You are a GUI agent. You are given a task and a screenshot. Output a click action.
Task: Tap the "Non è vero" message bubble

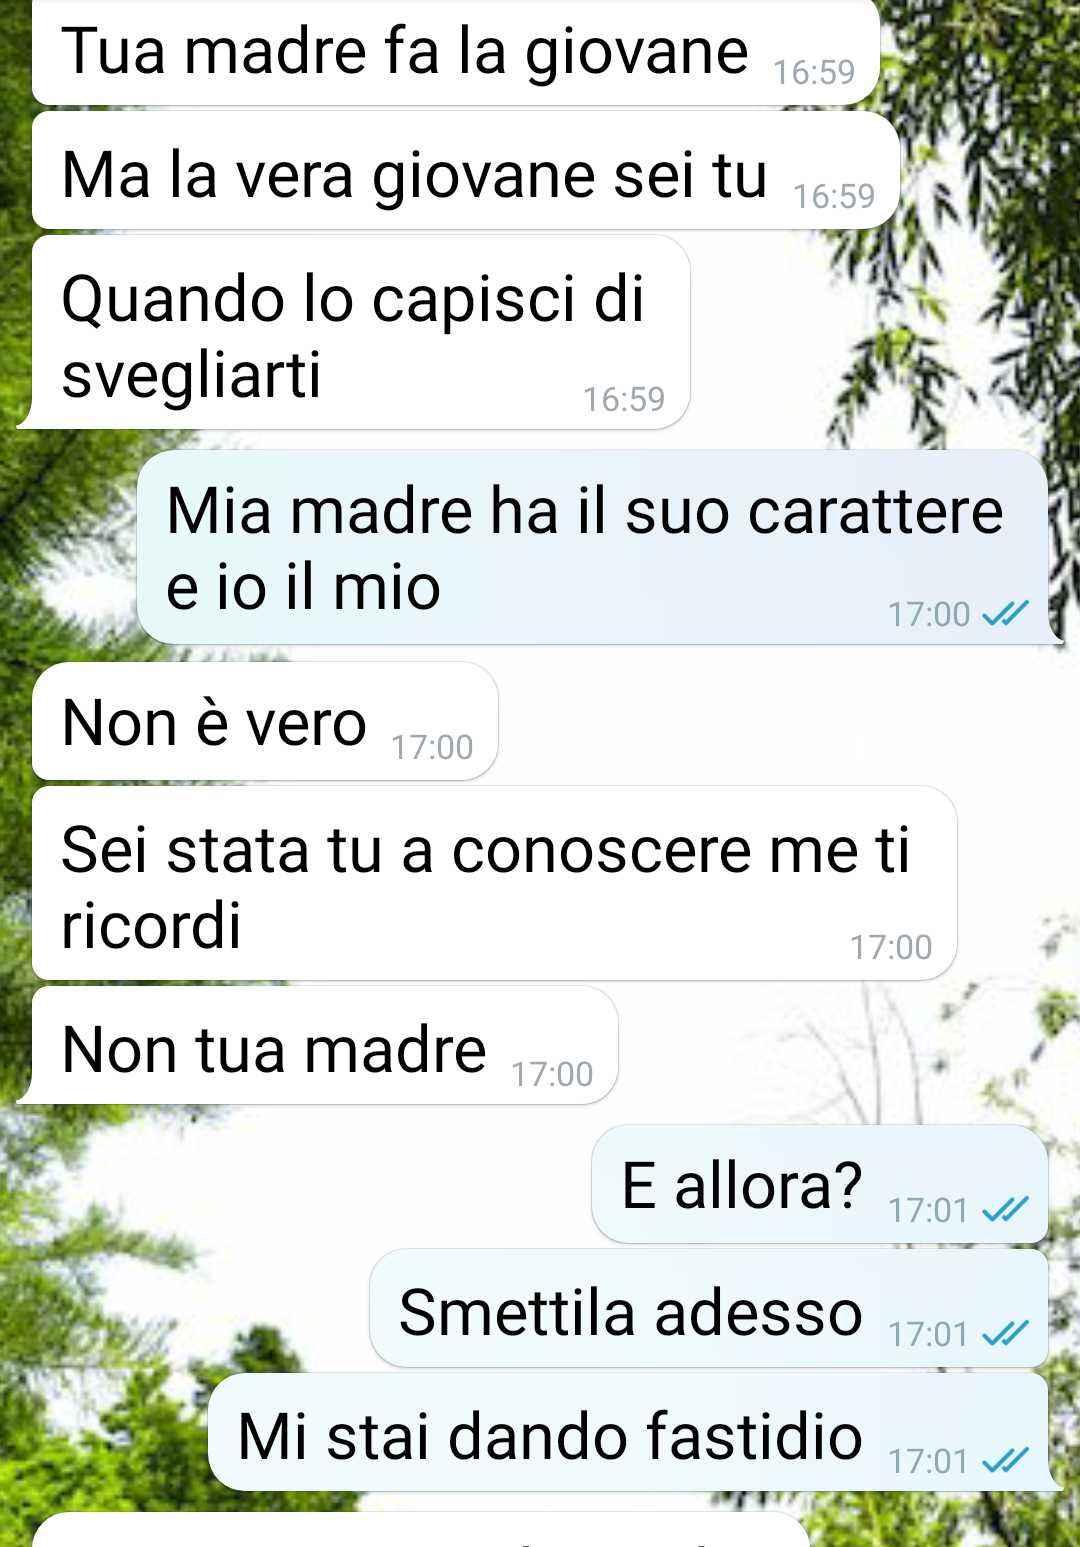click(265, 722)
